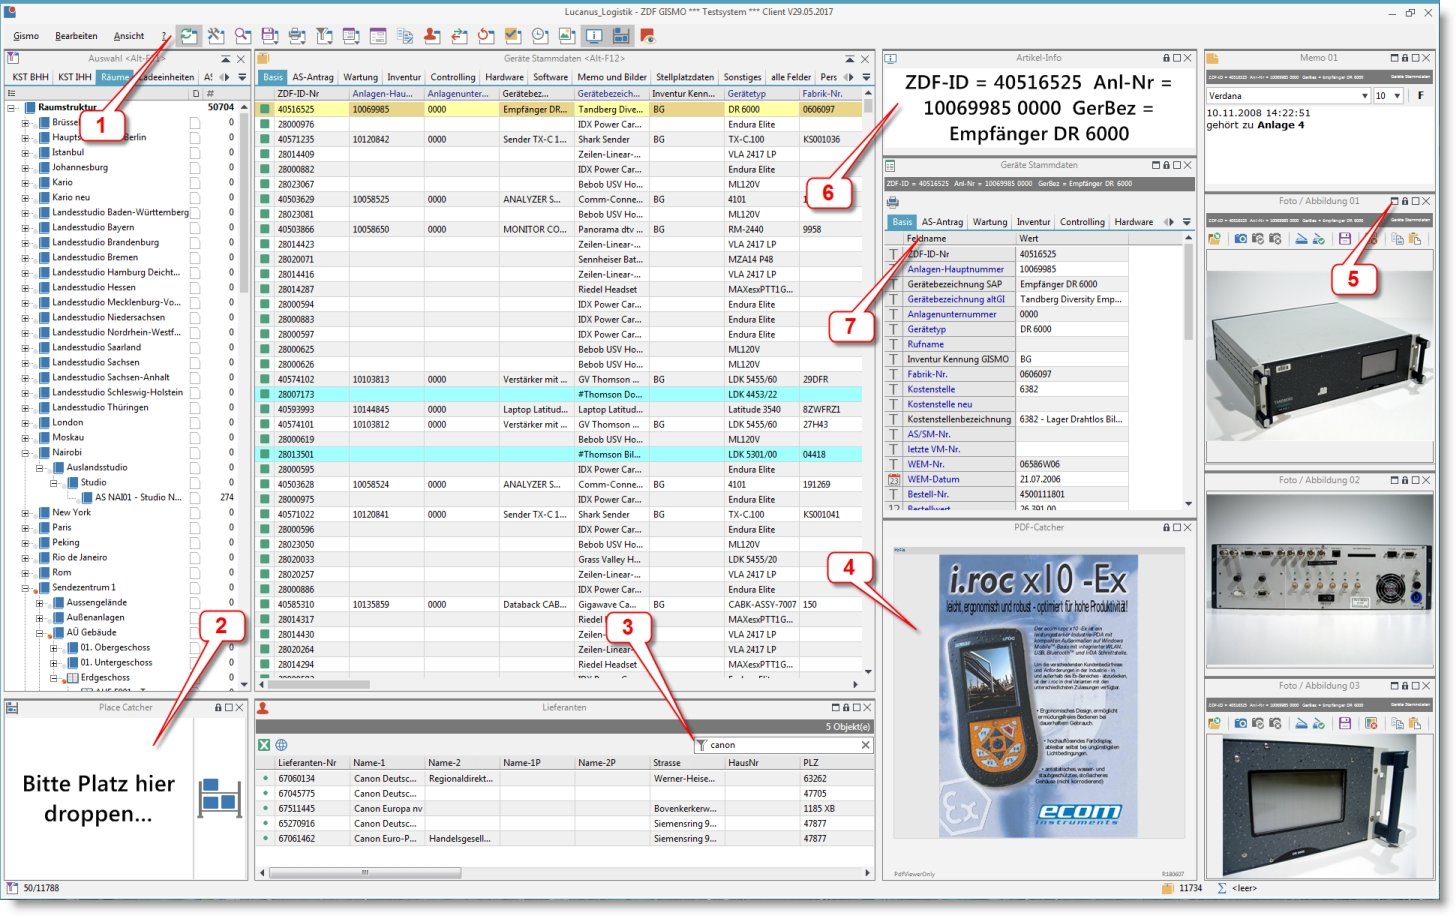Open the Verdana font dropdown in Memo 01

tap(1364, 96)
